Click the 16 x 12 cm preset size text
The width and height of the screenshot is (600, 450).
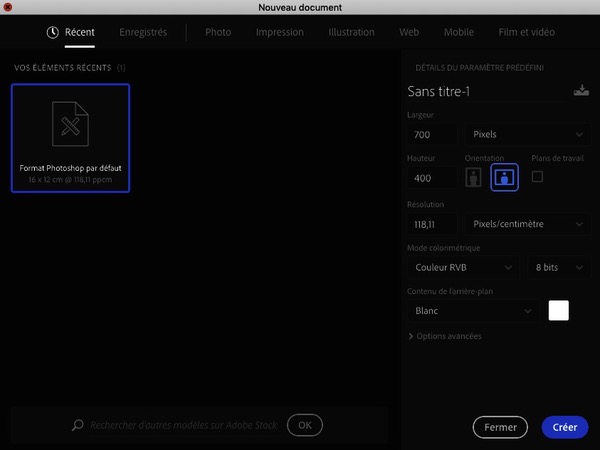(x=70, y=179)
